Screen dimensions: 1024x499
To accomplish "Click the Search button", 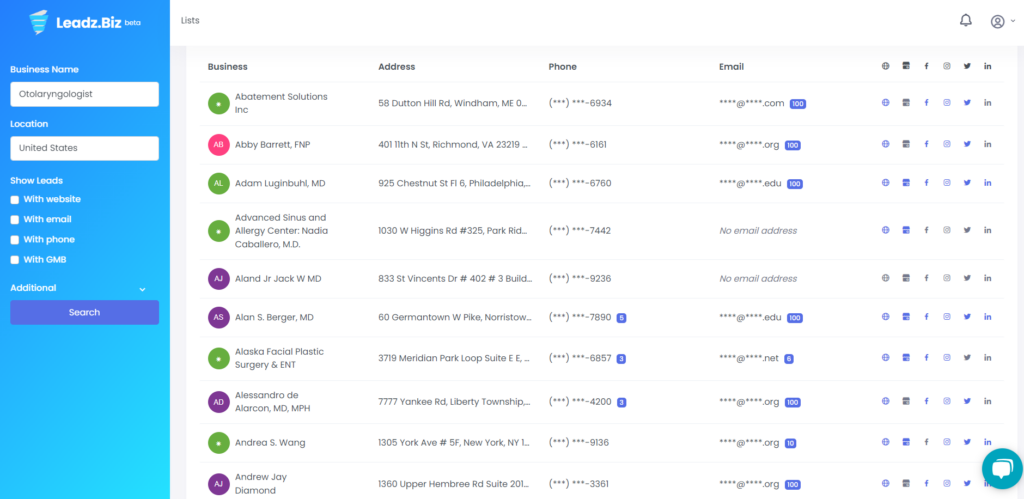I will pyautogui.click(x=84, y=312).
